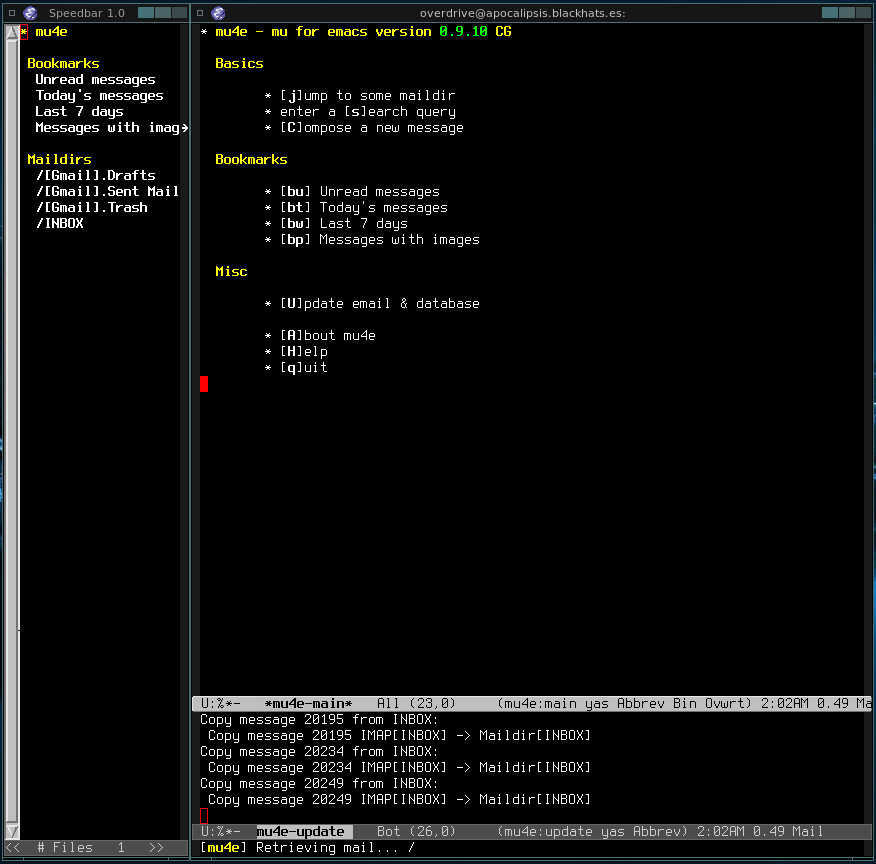
Task: Select the mu4e entry in Speedbar
Action: click(x=51, y=32)
